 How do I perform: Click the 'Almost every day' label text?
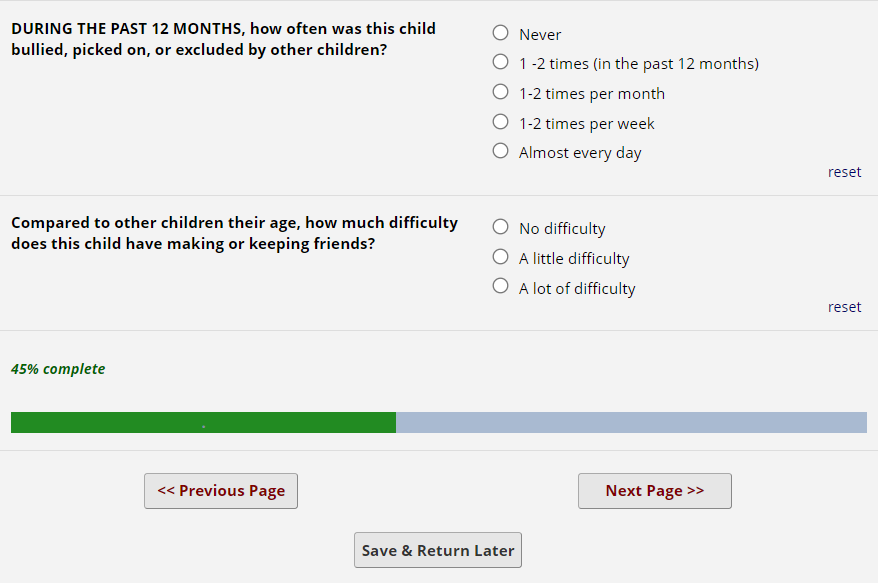click(580, 153)
